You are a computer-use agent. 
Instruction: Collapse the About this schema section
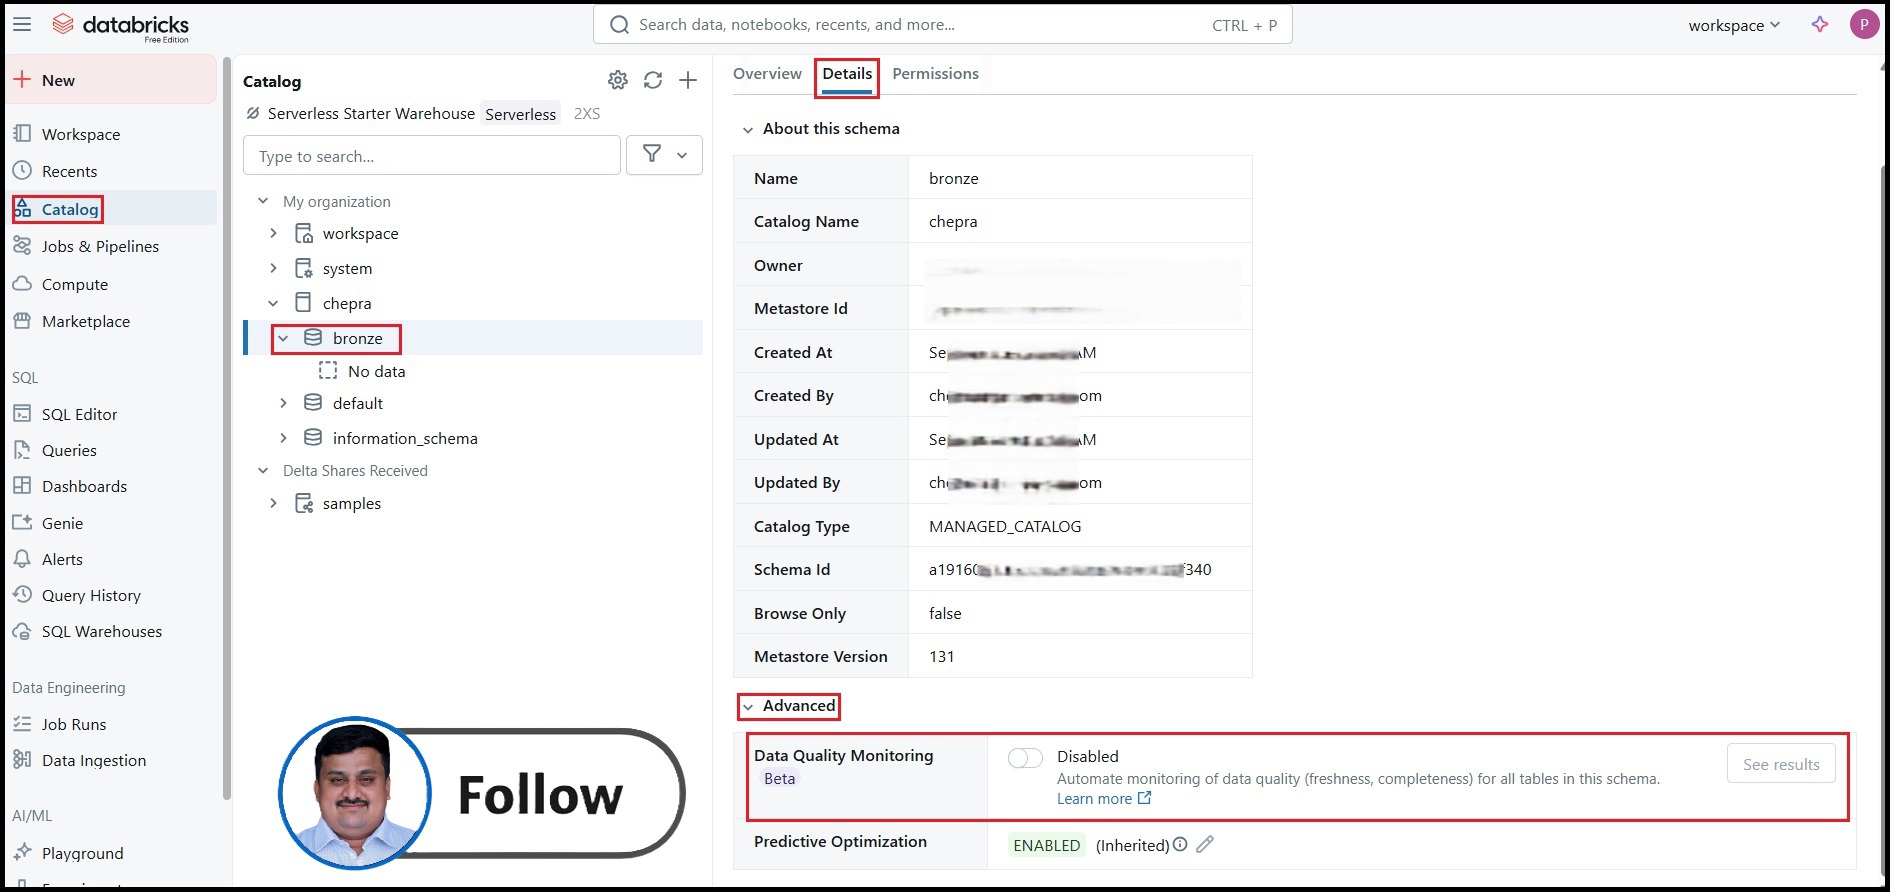[747, 130]
